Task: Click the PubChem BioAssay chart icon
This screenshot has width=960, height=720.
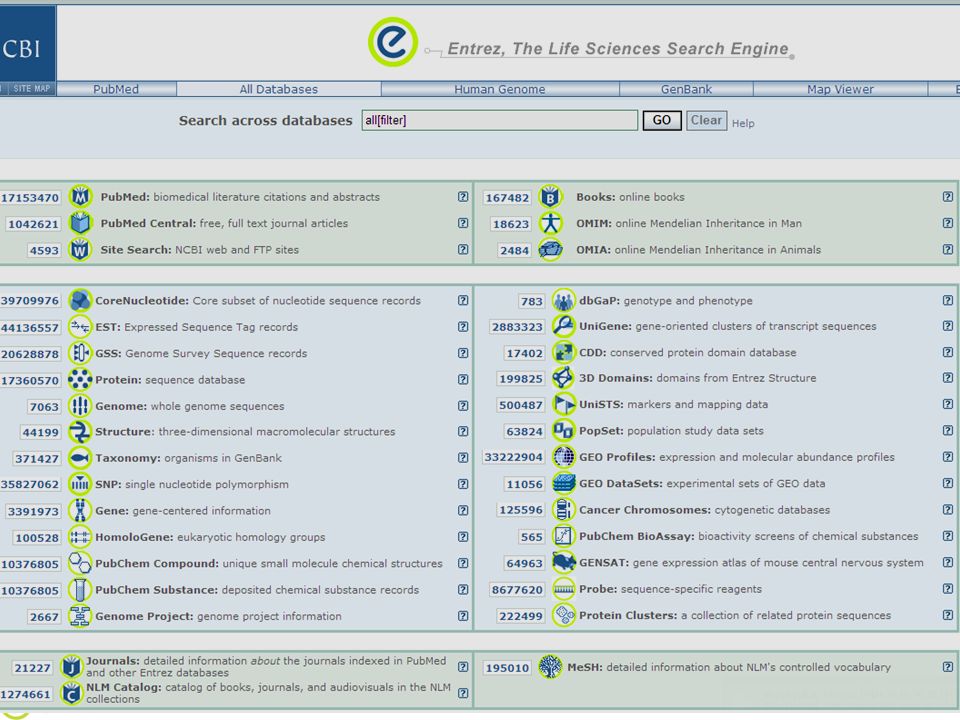Action: tap(563, 536)
